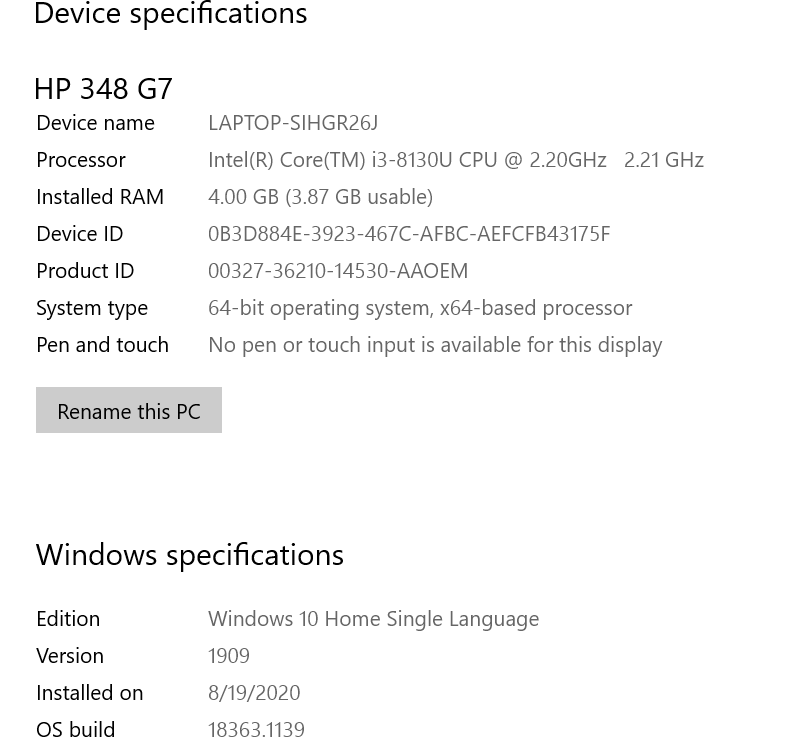The image size is (808, 747).
Task: Click the Windows specifications heading
Action: point(190,556)
